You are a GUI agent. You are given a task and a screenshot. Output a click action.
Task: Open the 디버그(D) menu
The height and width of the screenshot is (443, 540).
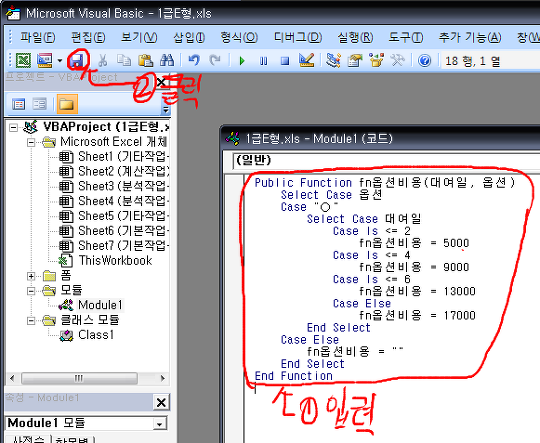tap(298, 37)
